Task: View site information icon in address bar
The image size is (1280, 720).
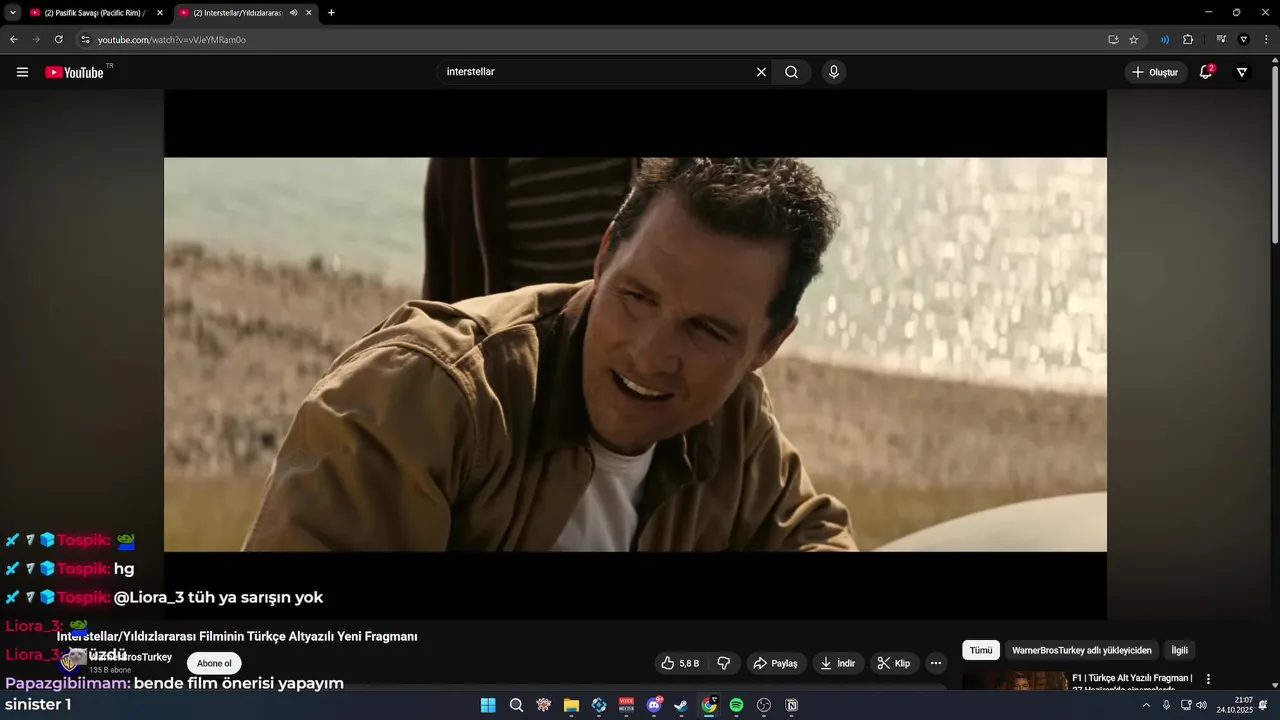Action: click(x=85, y=39)
